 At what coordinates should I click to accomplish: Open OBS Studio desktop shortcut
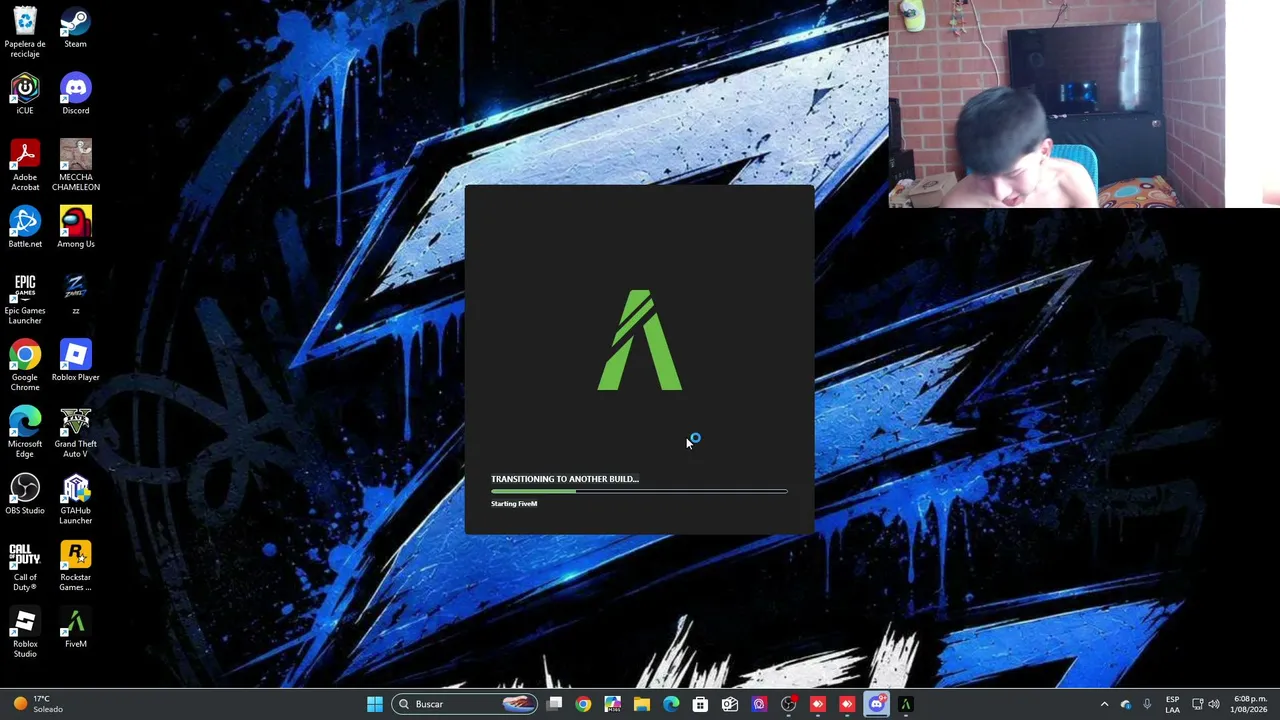click(25, 494)
